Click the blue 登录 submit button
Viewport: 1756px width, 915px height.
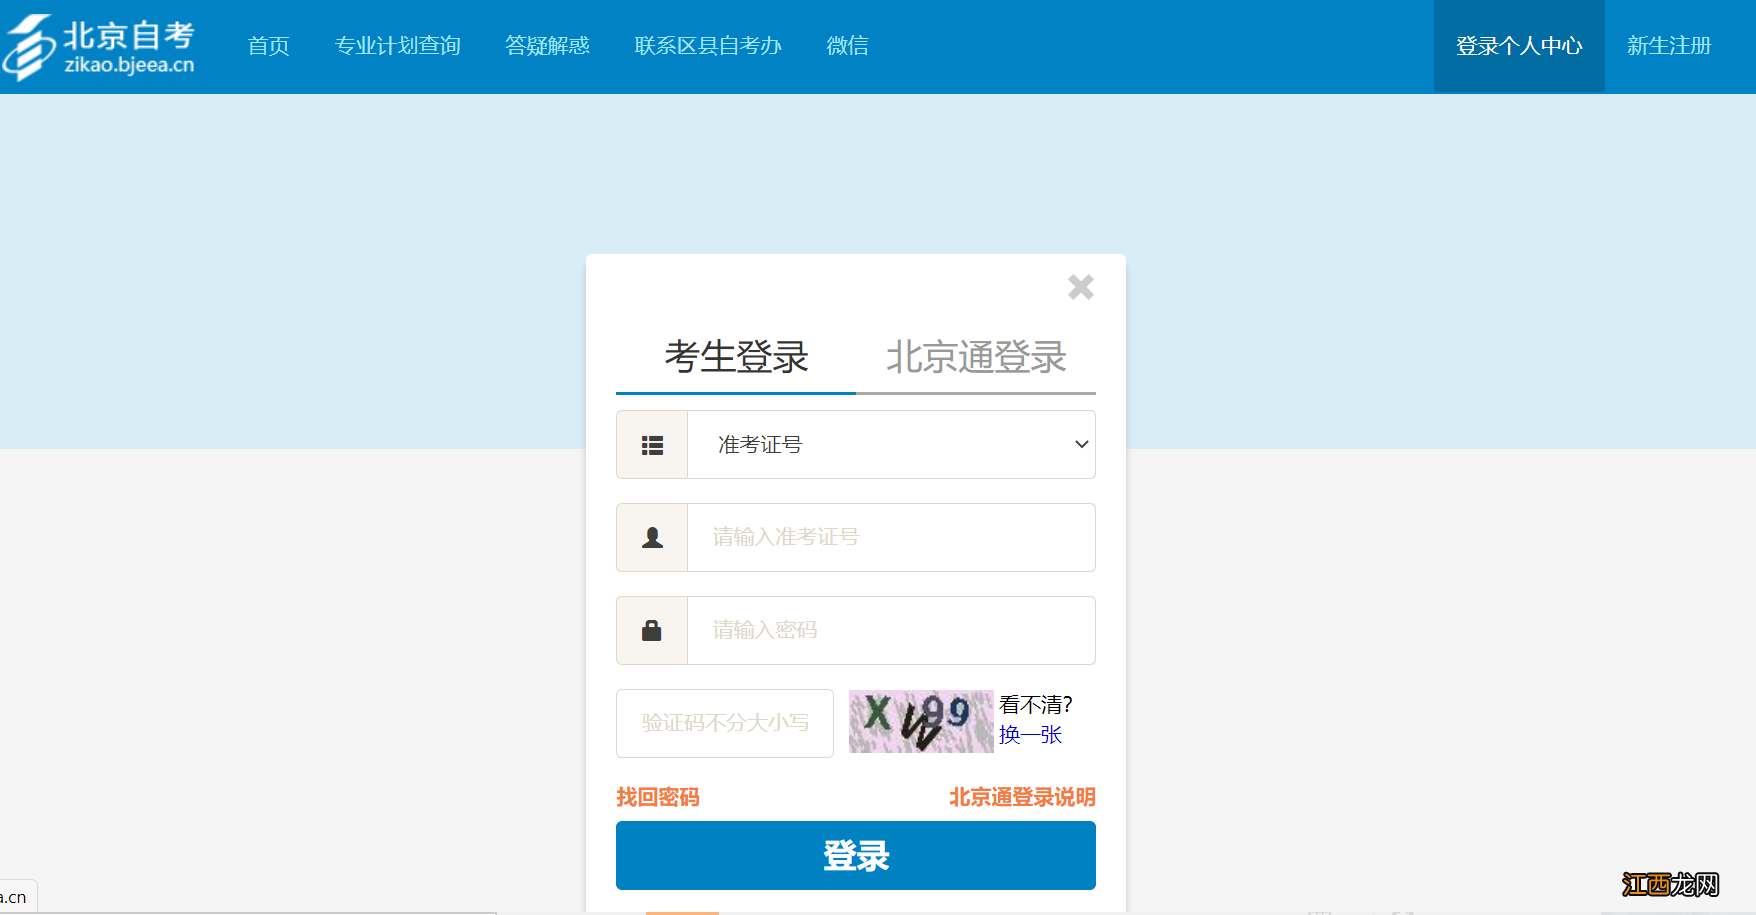856,856
